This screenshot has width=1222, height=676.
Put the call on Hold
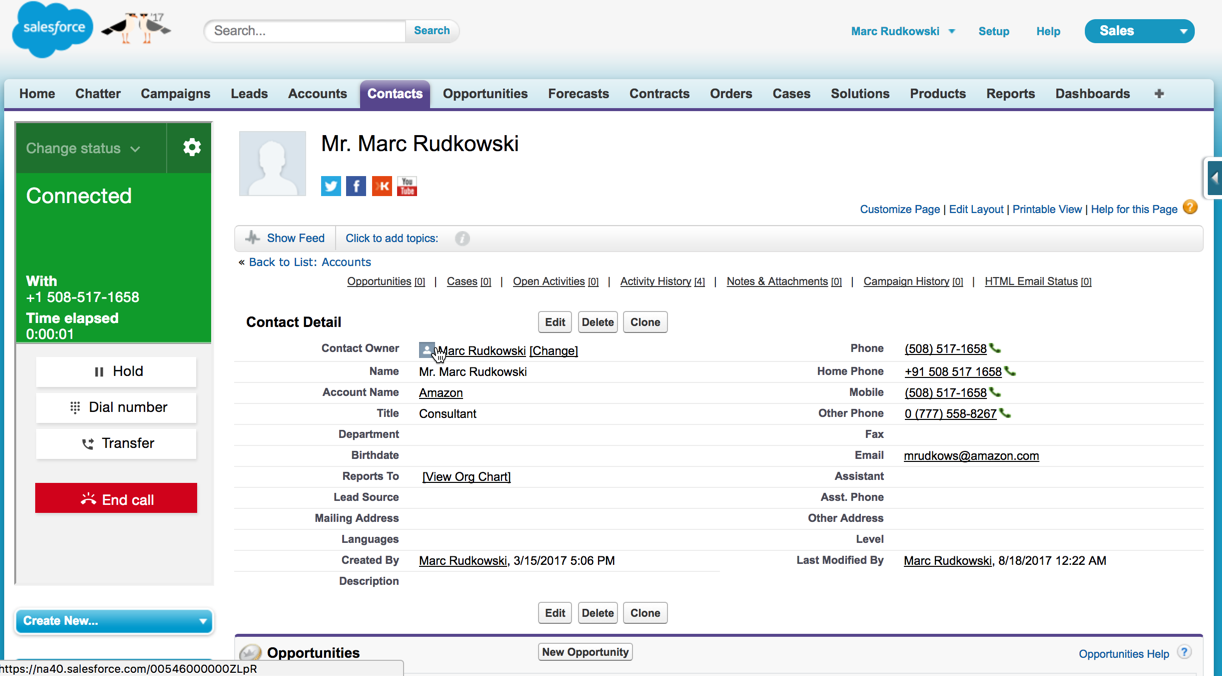click(x=116, y=371)
